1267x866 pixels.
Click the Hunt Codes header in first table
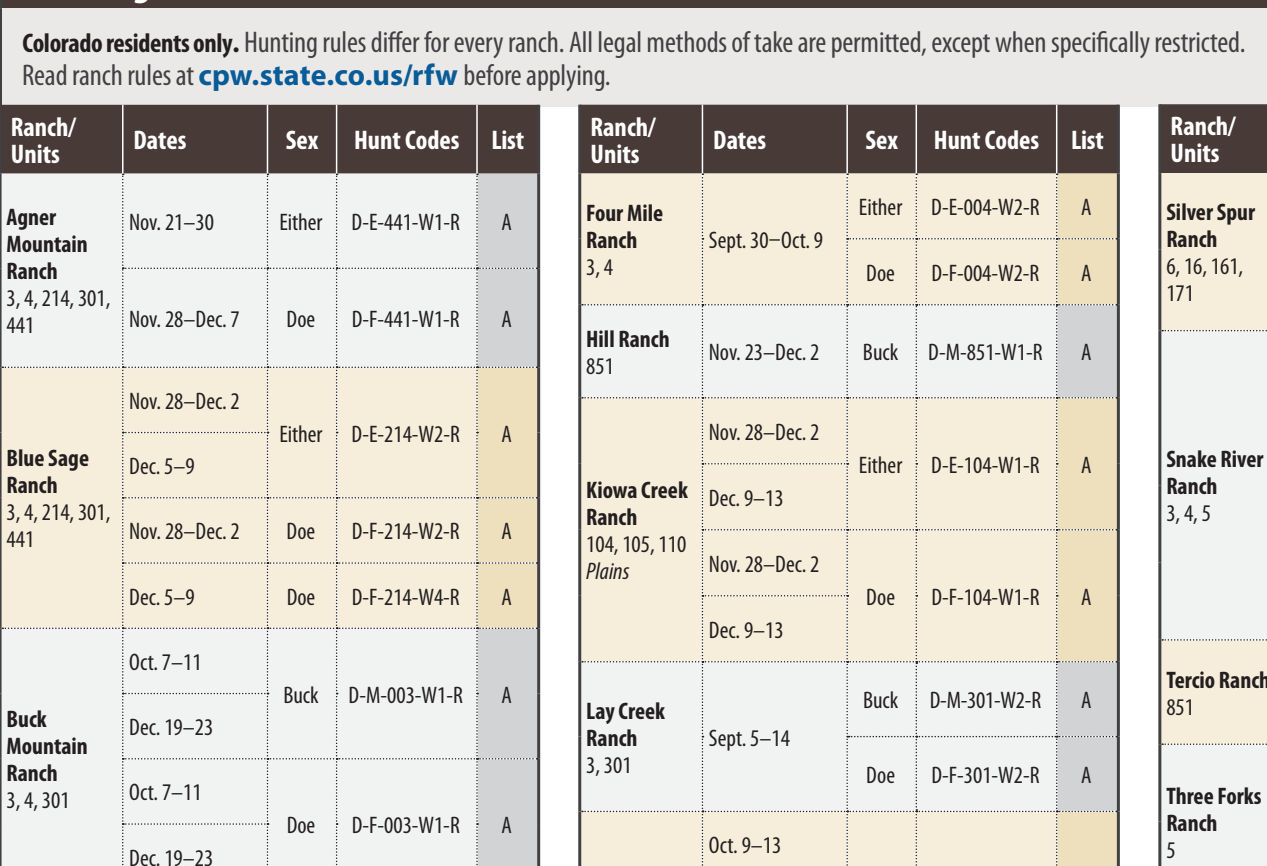tap(407, 141)
